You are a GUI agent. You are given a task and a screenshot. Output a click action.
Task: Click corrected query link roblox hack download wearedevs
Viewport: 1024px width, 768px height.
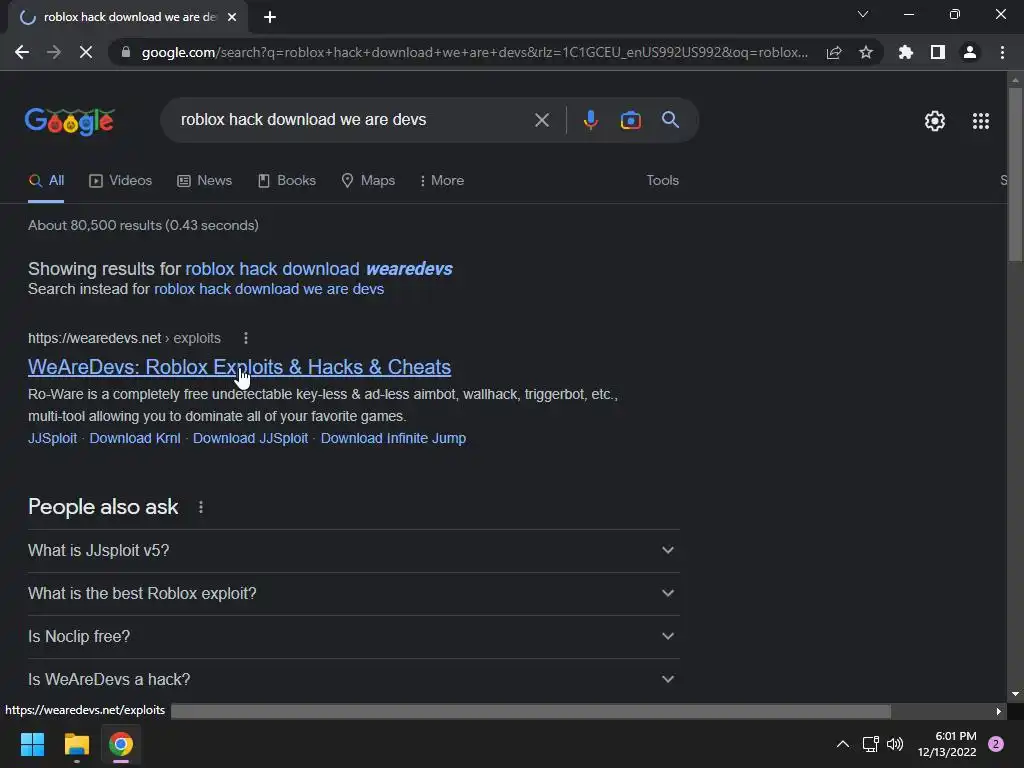[319, 268]
